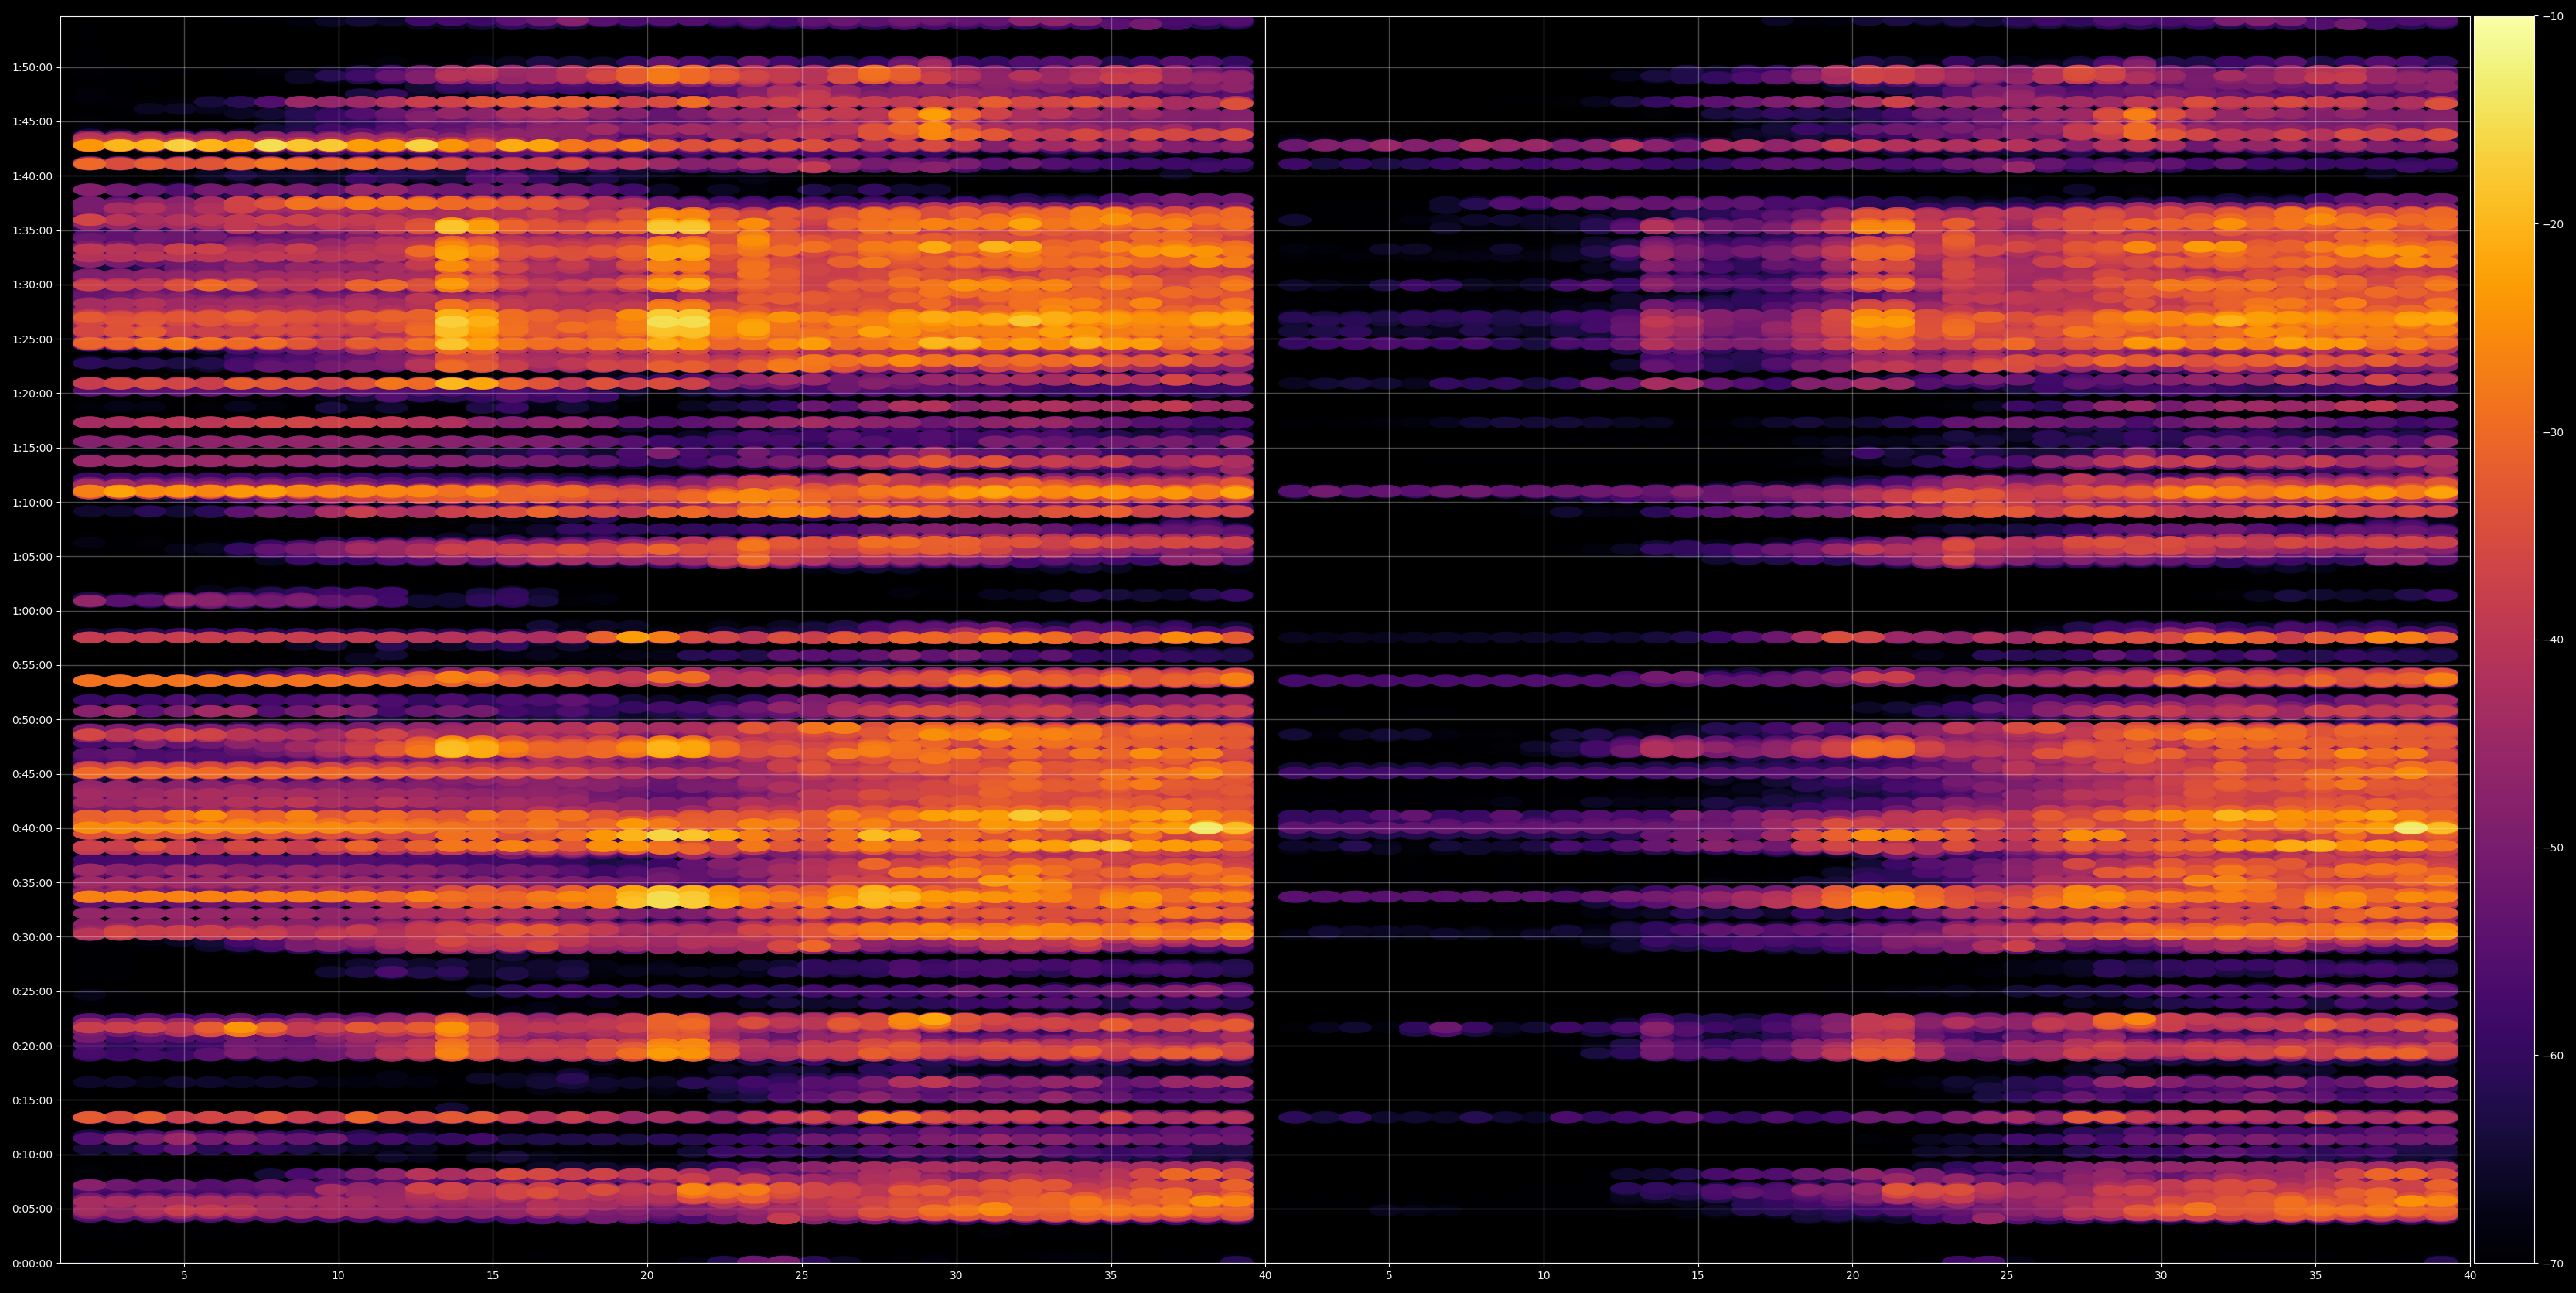Click the inferno colorbar gradient strip
This screenshot has width=2576, height=1293.
[2504, 640]
